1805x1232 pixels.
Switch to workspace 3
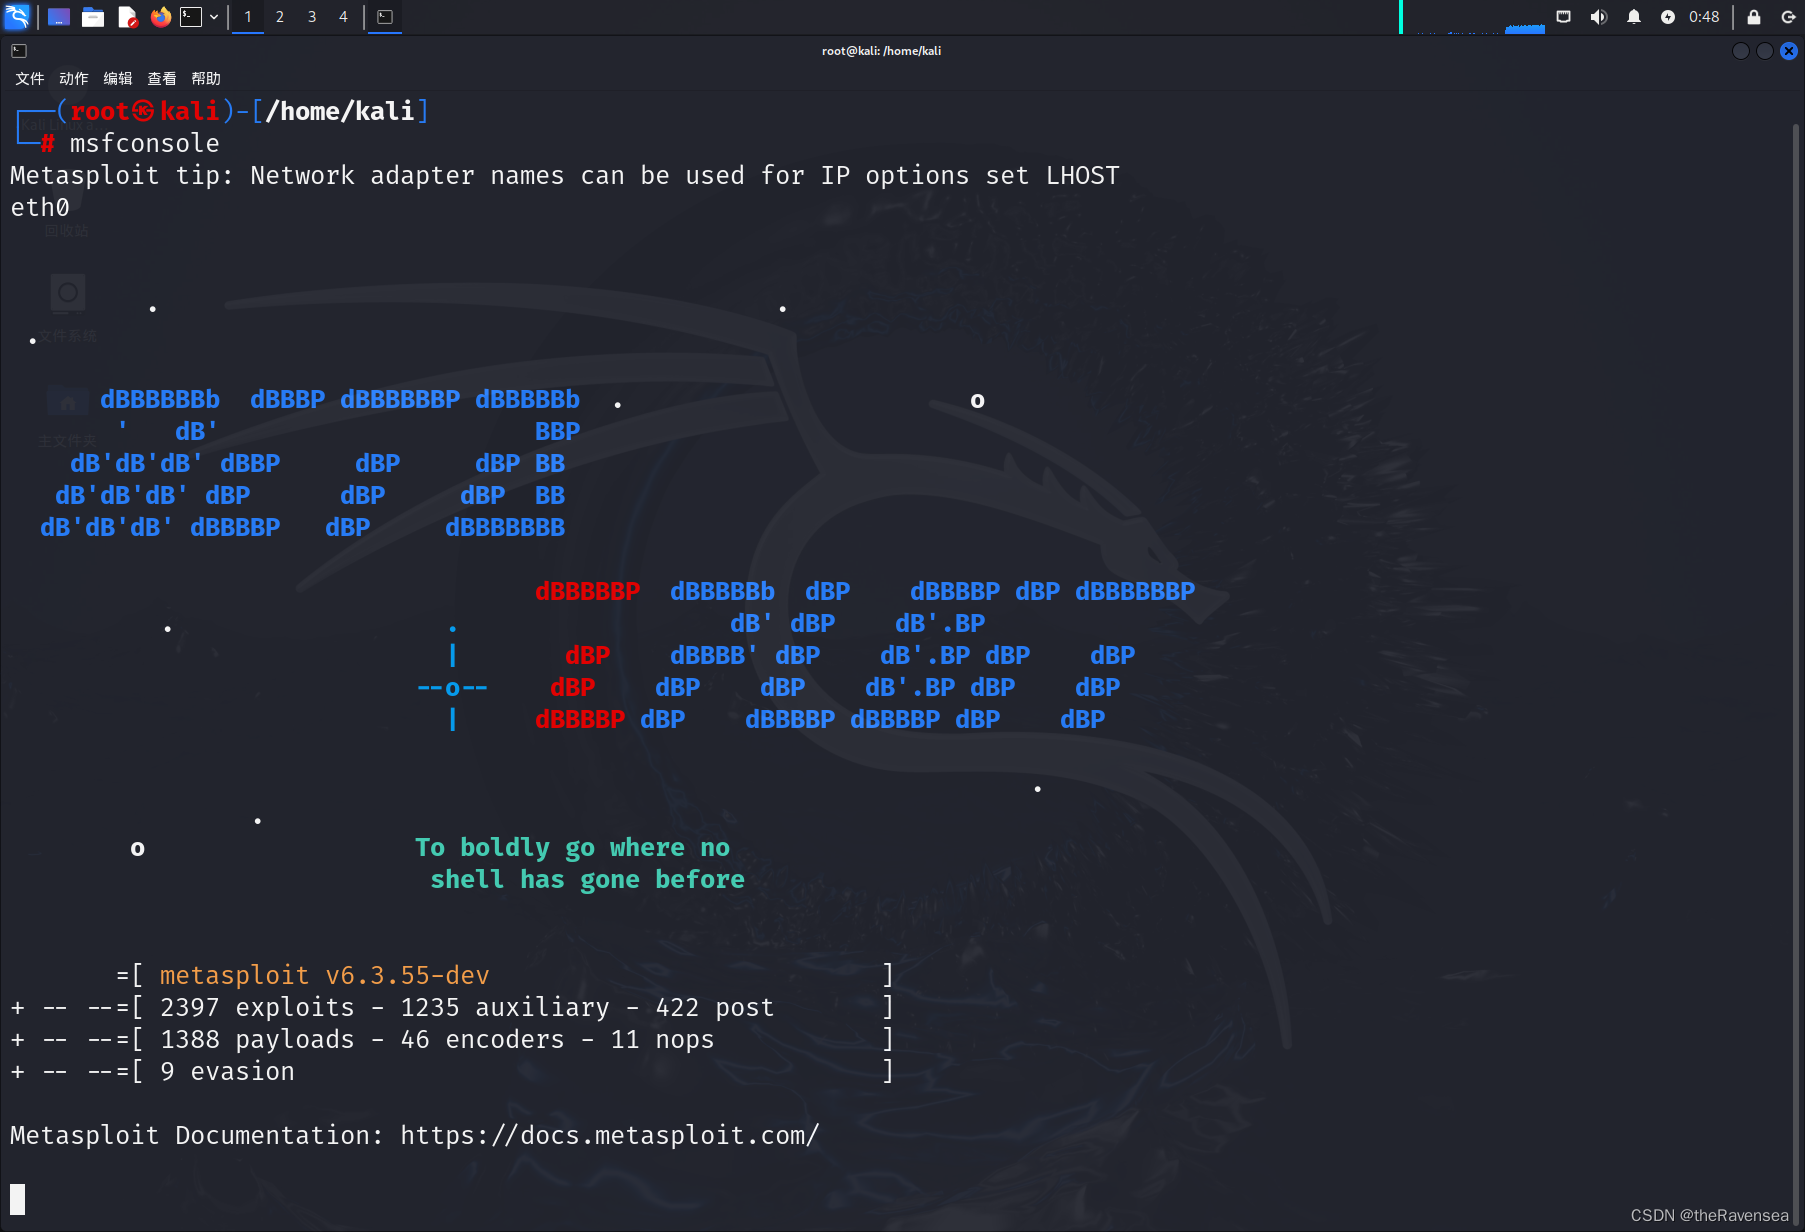tap(312, 17)
